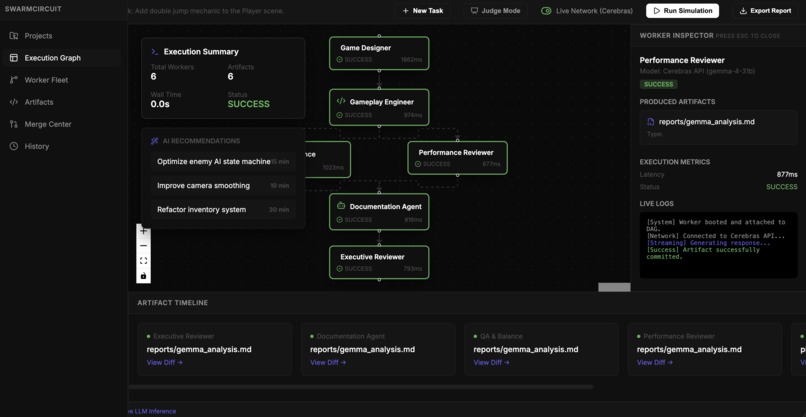This screenshot has height=417, width=806.
Task: Click the robot icon on Documentation Agent node
Action: 341,206
